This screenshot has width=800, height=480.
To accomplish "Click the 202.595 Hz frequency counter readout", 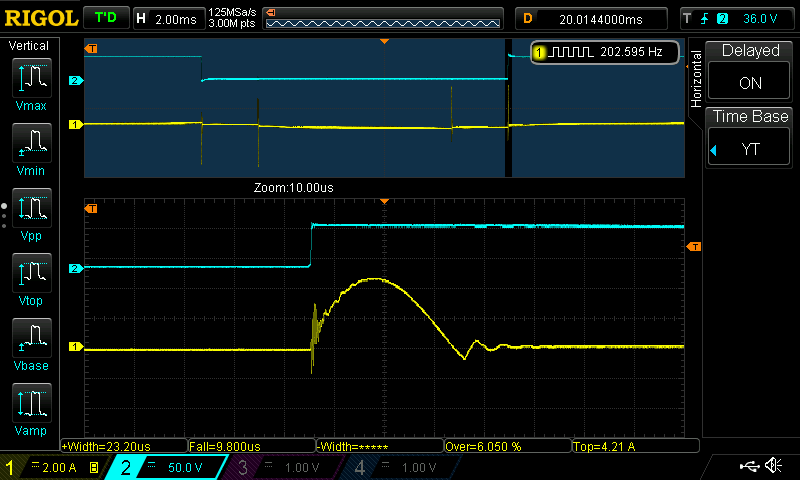I will click(605, 52).
